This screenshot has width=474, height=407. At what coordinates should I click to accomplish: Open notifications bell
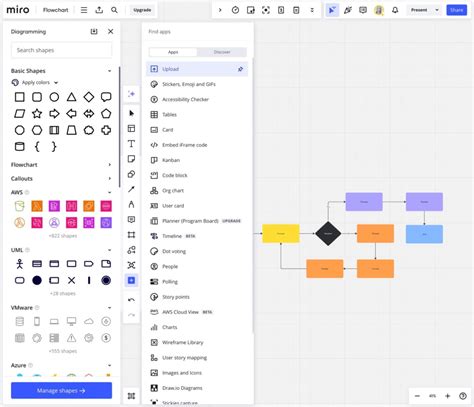395,10
